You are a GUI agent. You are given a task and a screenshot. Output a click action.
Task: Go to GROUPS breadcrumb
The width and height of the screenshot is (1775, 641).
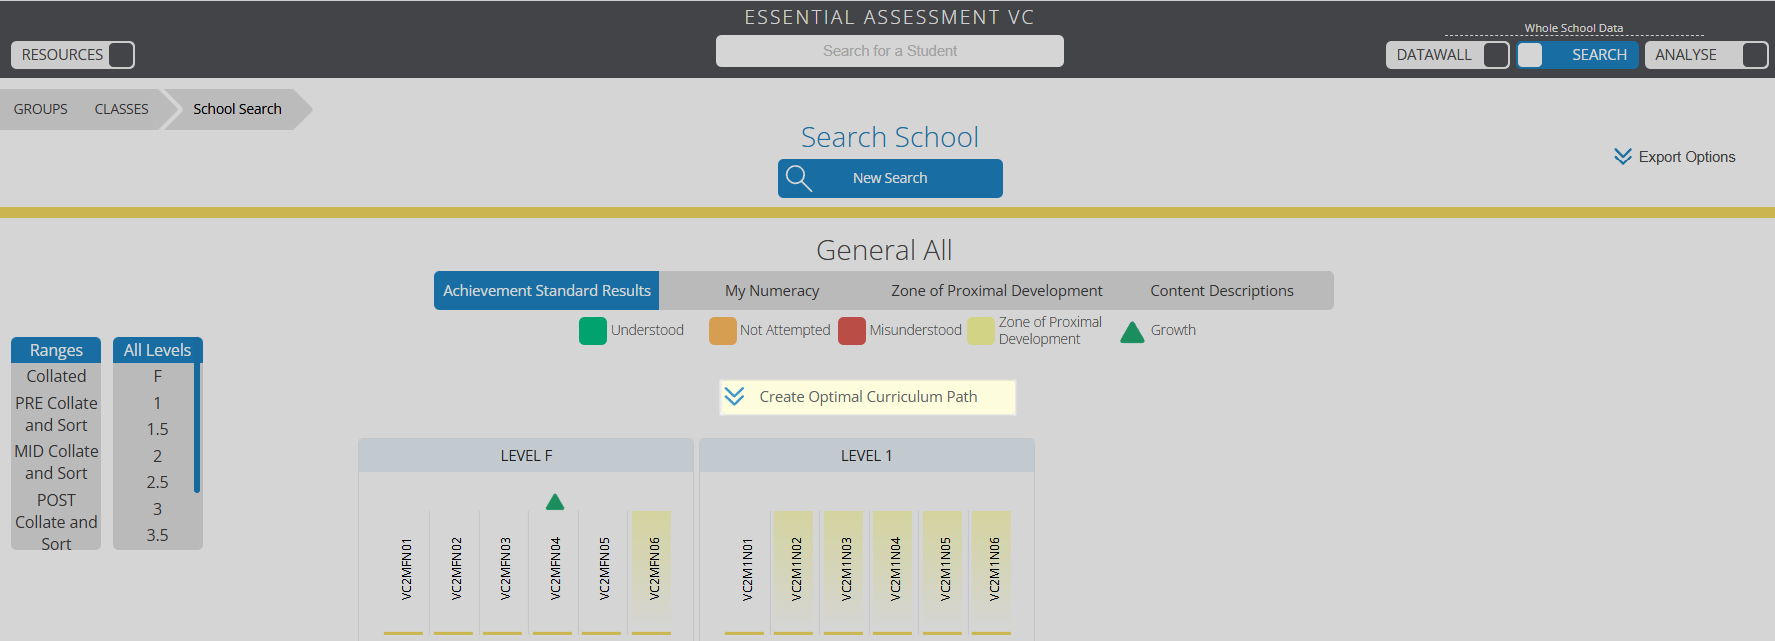[x=41, y=109]
